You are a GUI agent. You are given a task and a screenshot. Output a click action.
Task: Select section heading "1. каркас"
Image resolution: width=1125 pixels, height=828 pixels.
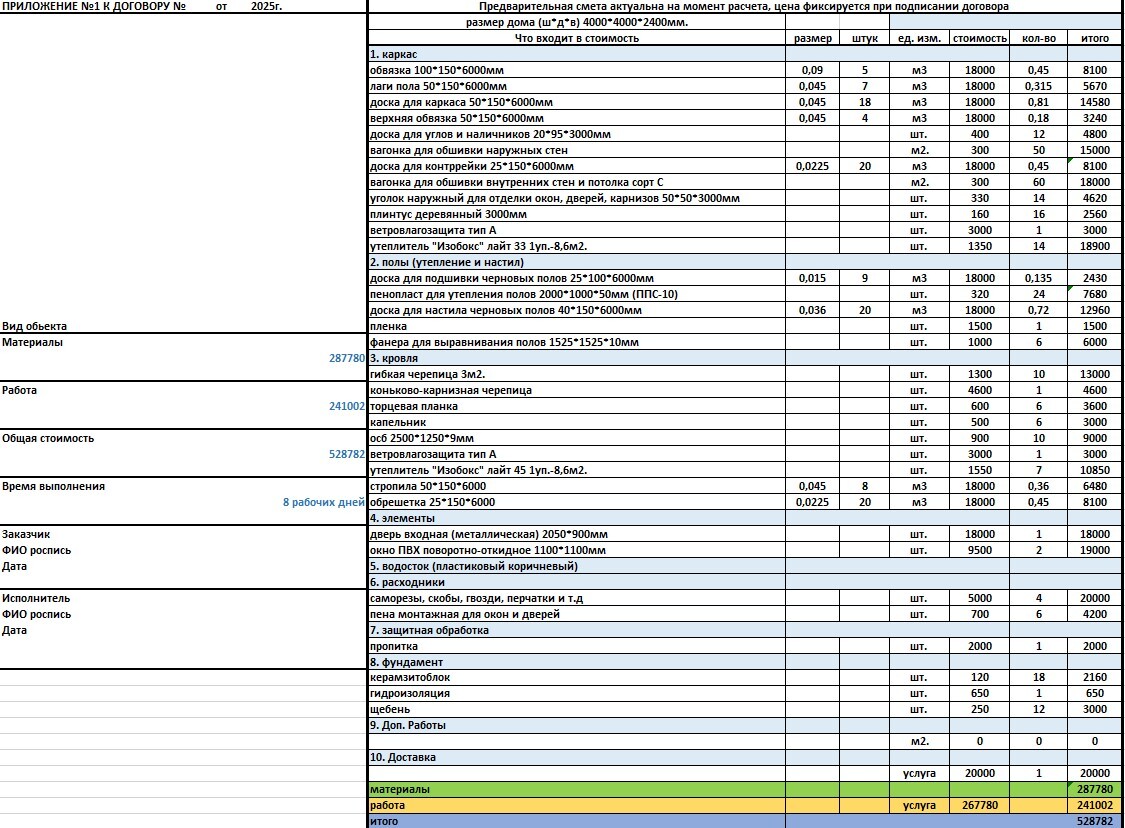[577, 54]
